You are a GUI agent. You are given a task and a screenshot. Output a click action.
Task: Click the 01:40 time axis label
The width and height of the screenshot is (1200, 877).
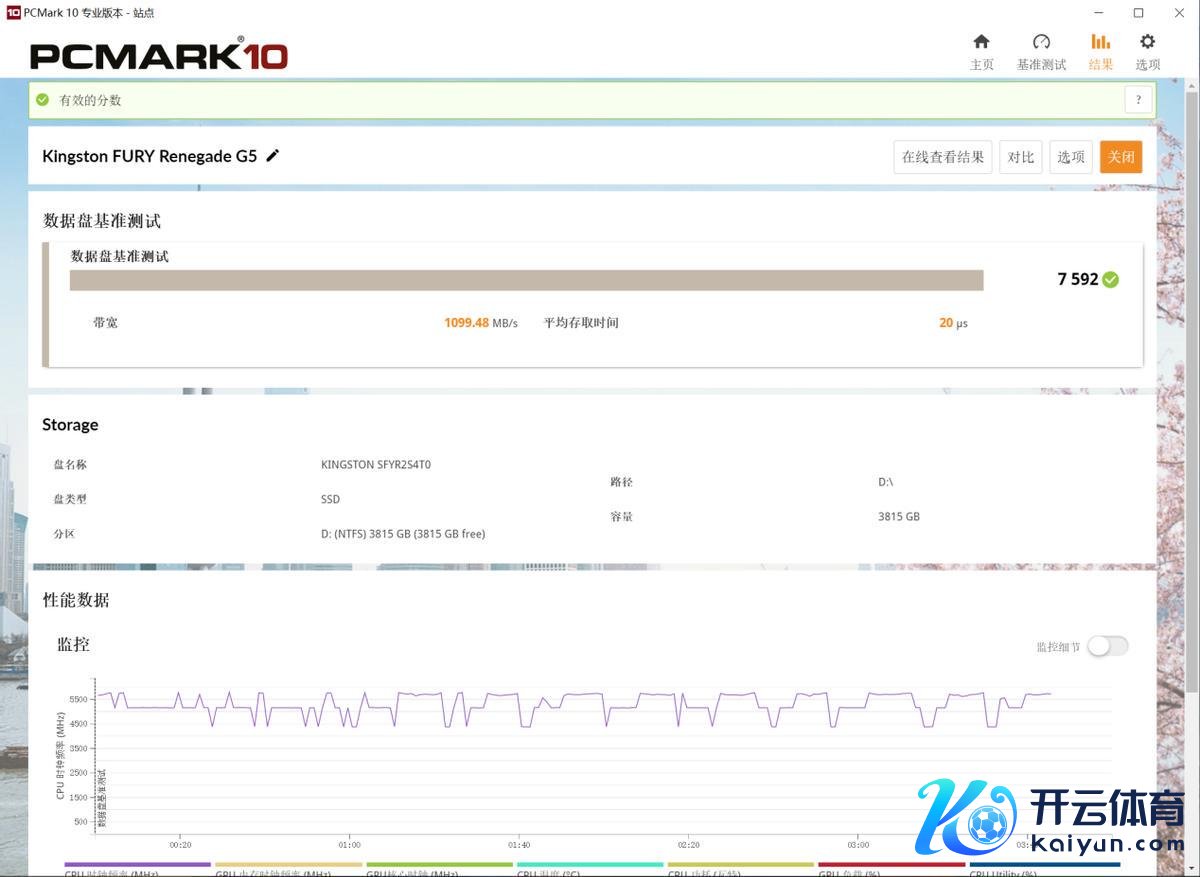pyautogui.click(x=518, y=845)
